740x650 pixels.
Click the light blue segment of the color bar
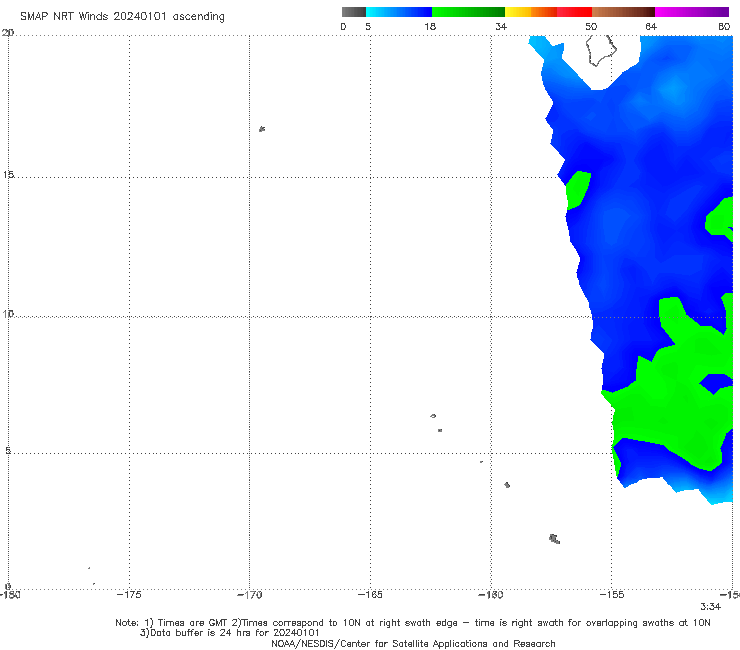pyautogui.click(x=399, y=12)
